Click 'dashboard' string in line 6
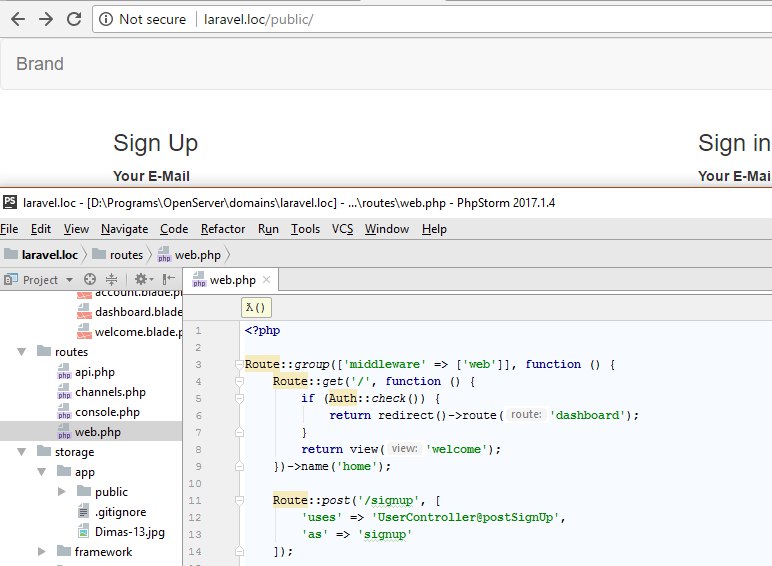The height and width of the screenshot is (566, 772). point(587,415)
